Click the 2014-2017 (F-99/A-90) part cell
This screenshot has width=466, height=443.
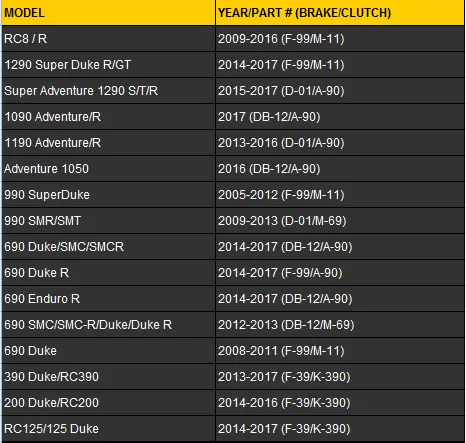340,273
